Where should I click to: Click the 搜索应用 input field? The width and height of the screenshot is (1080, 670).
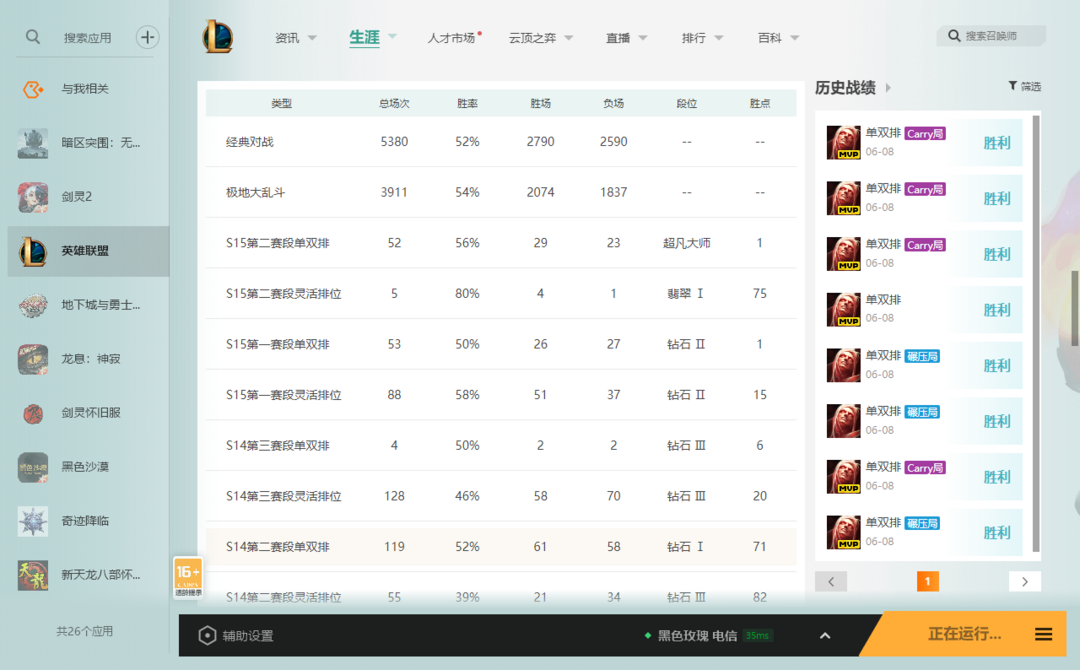tap(87, 38)
